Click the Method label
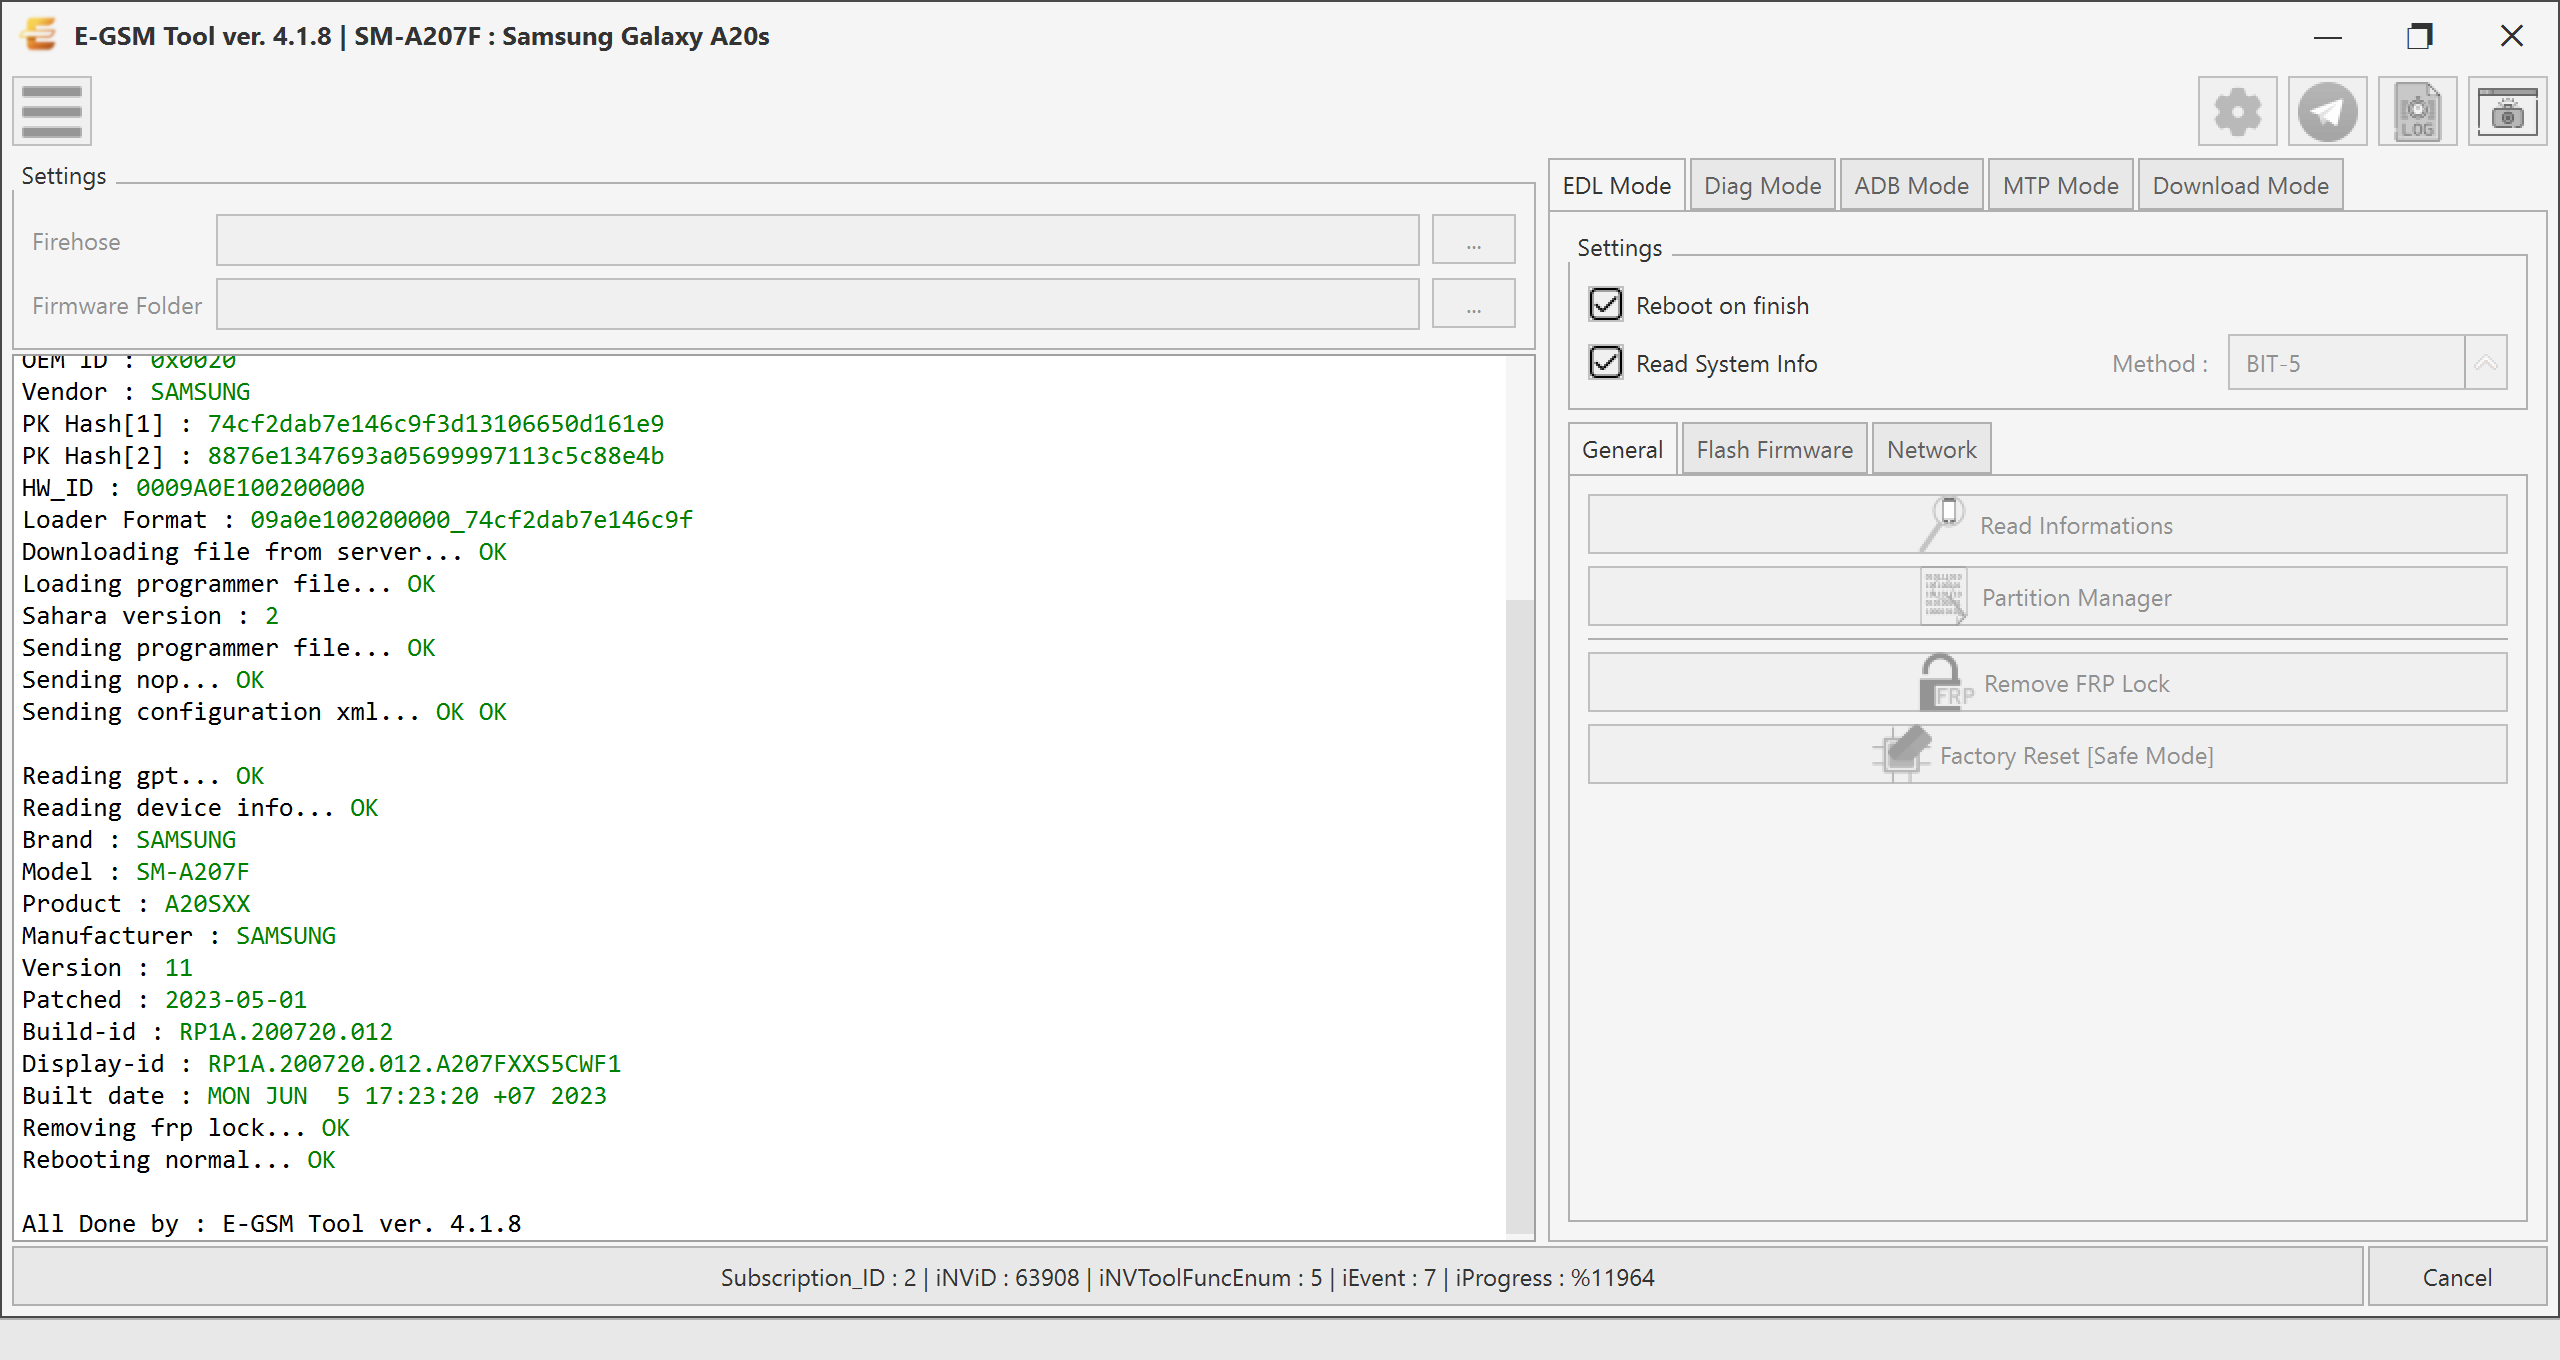 (x=2160, y=364)
